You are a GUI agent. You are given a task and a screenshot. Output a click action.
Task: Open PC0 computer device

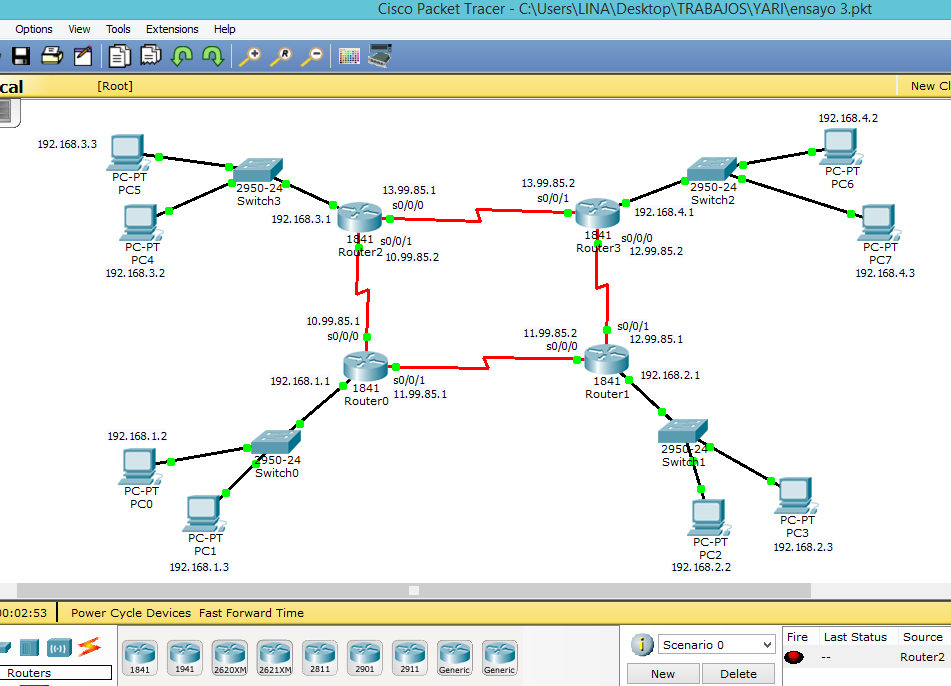point(141,467)
